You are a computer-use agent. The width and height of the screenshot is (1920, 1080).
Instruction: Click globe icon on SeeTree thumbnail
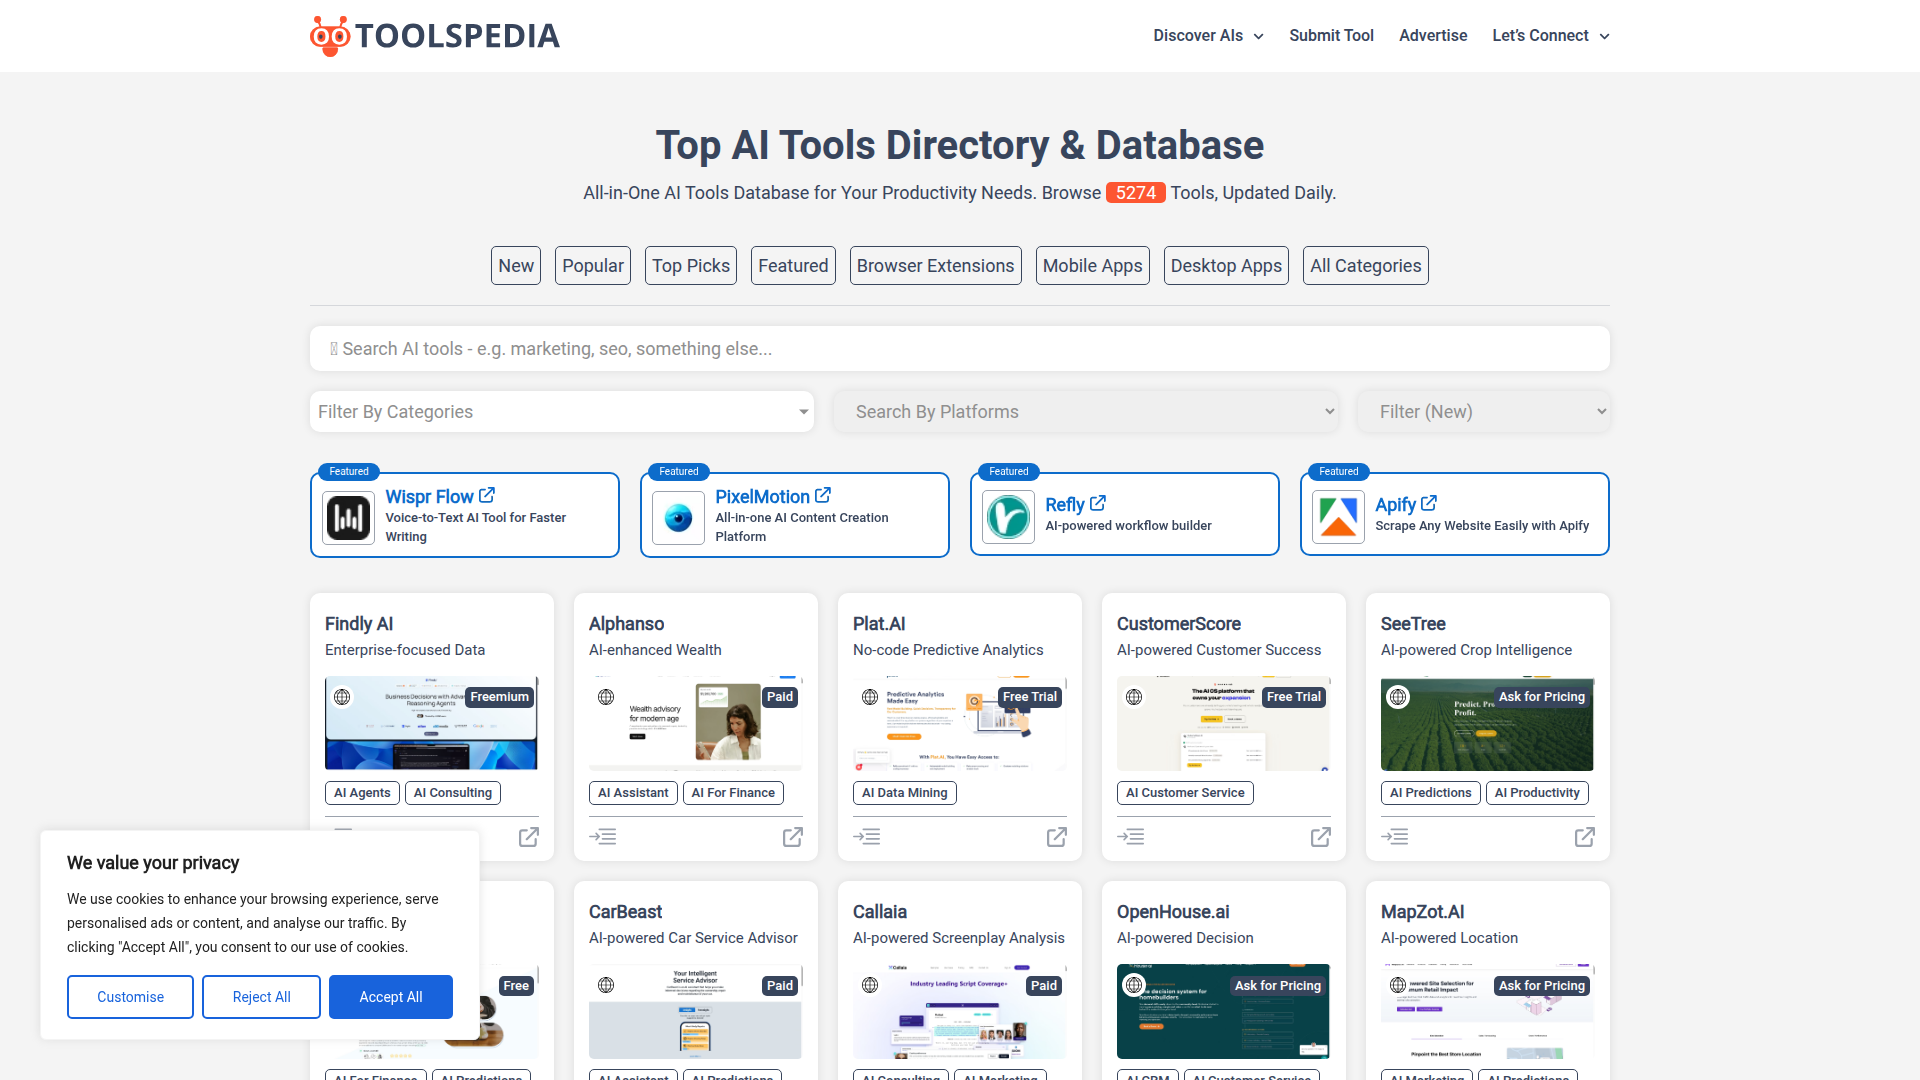1398,697
